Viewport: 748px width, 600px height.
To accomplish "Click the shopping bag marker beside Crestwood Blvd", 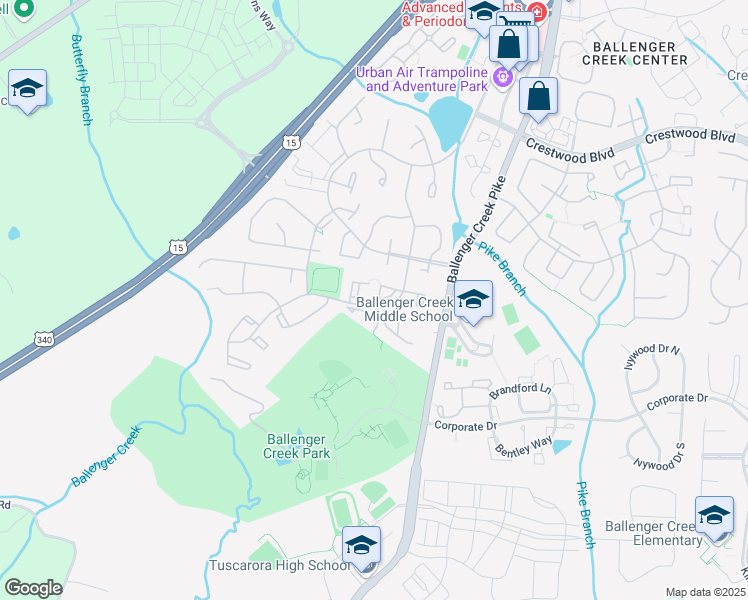I will (x=538, y=96).
